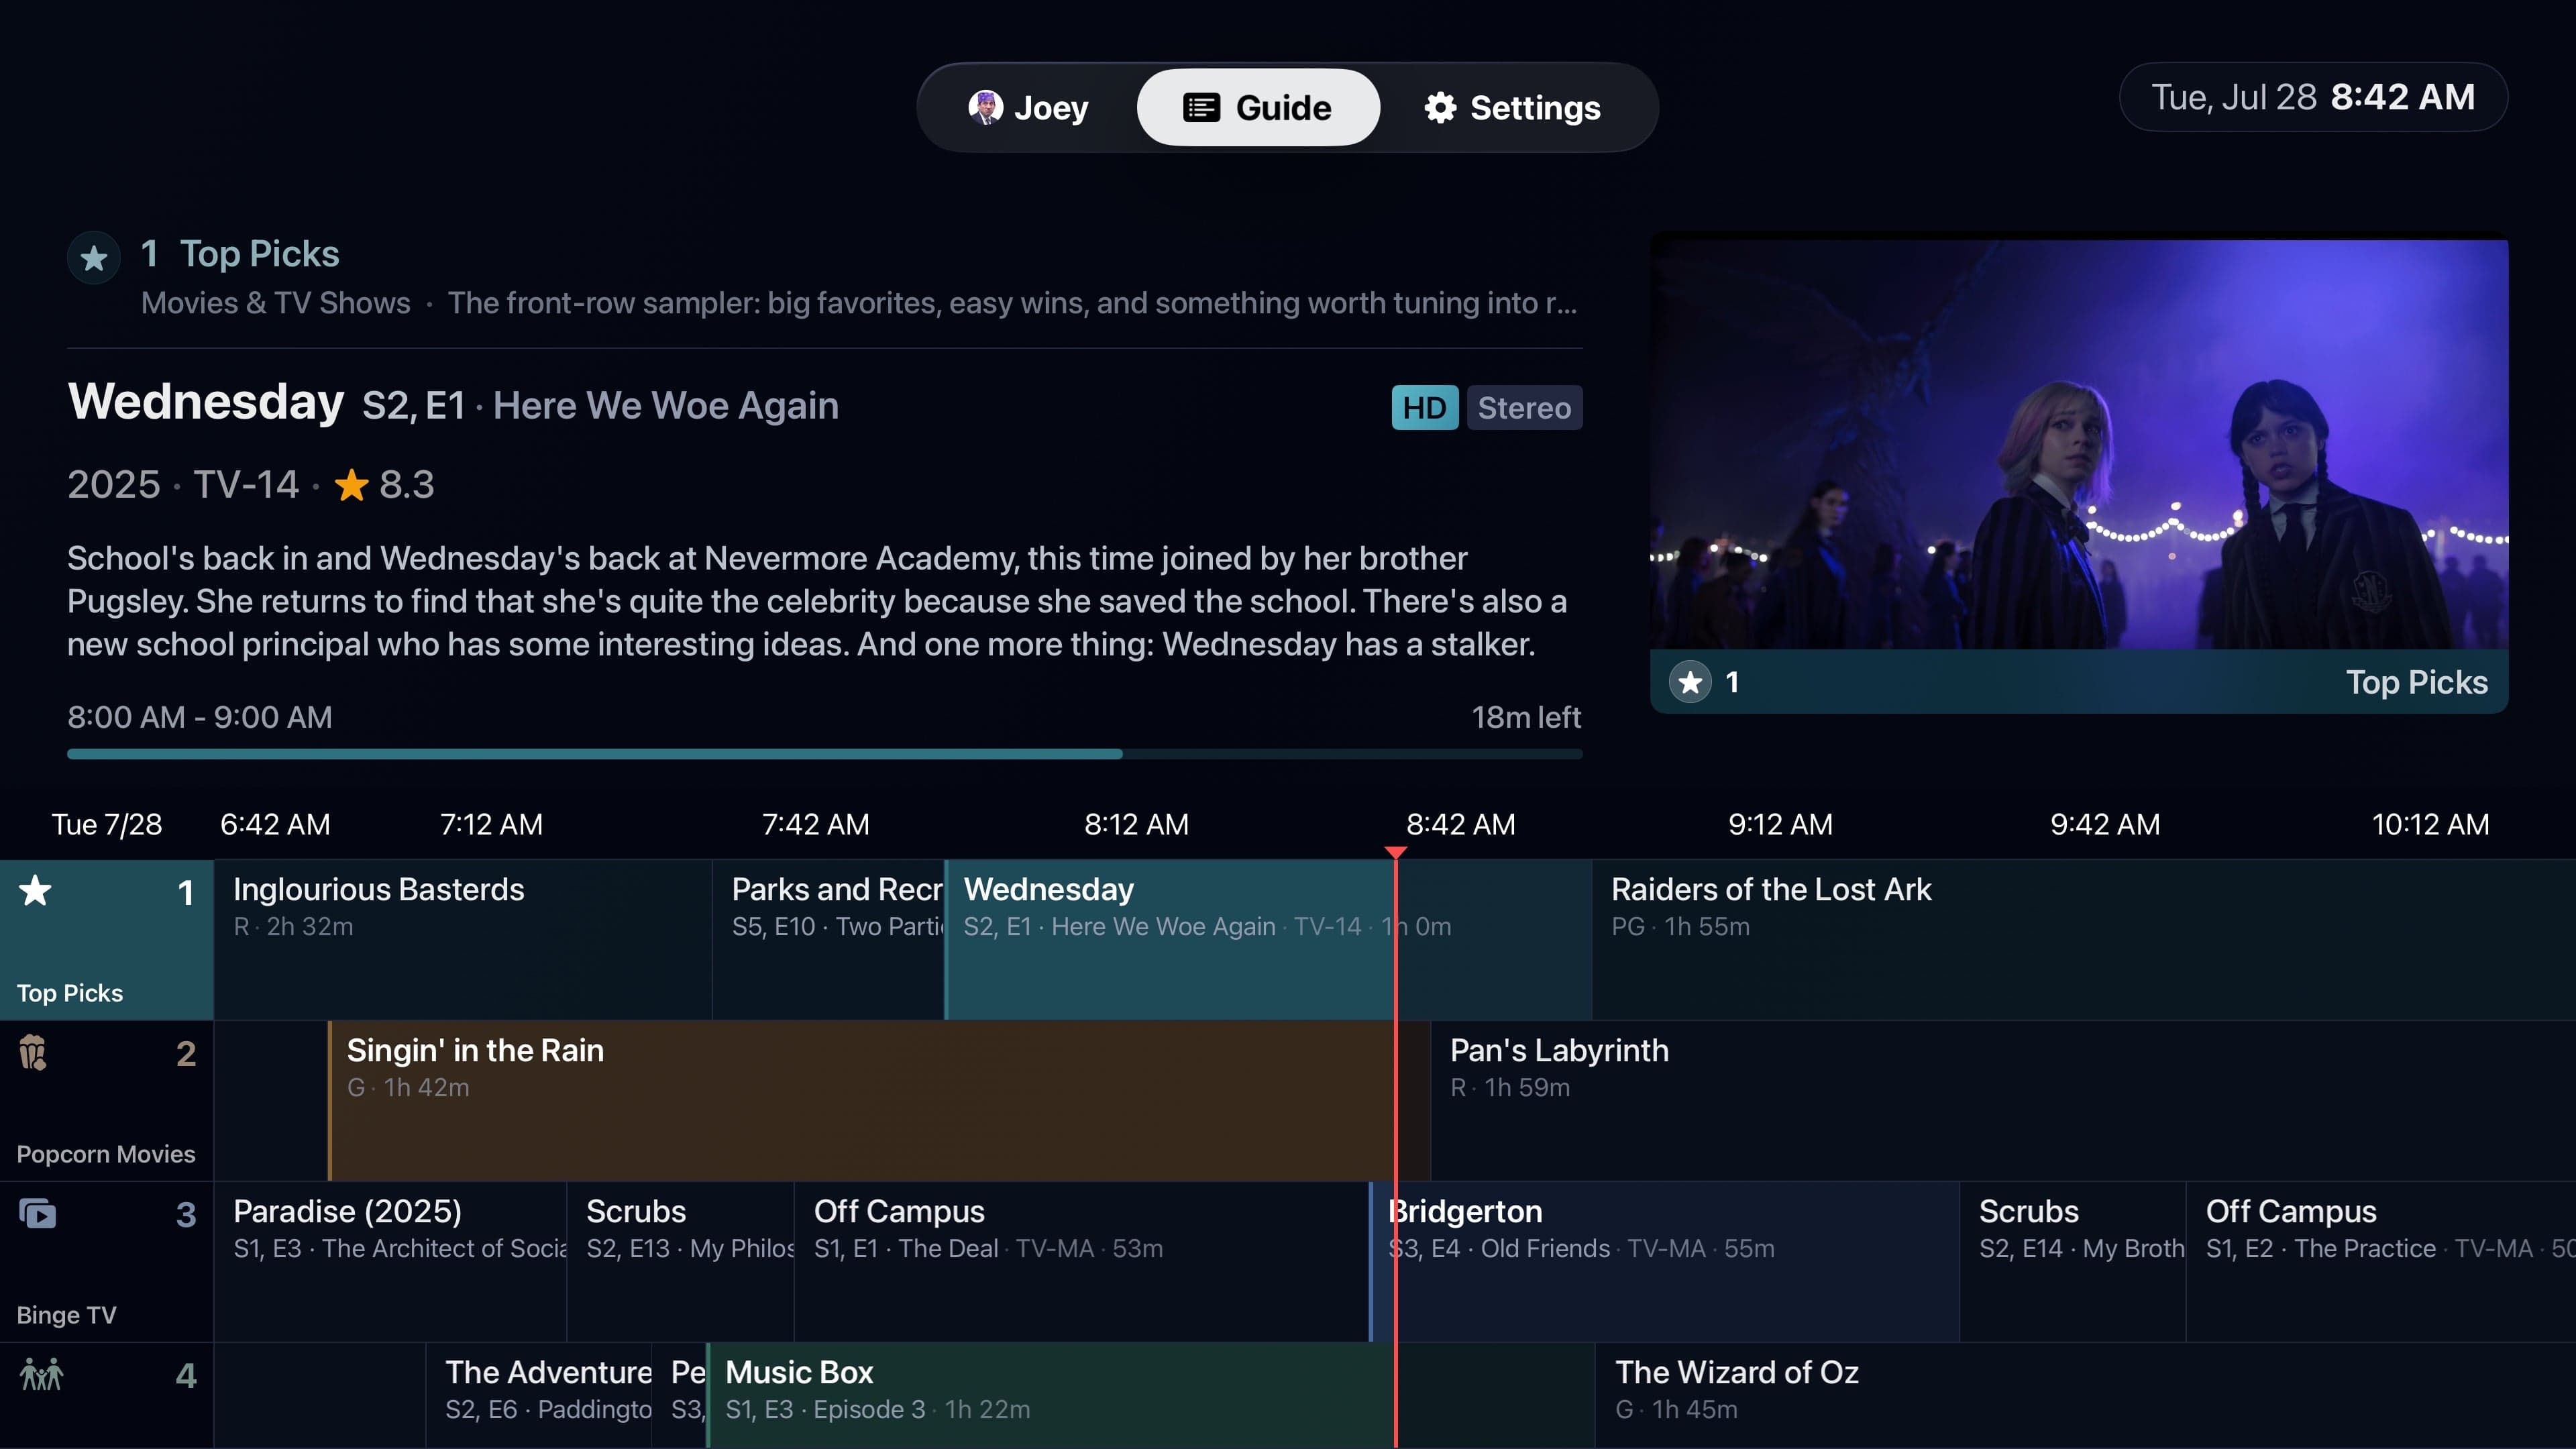Click the Binge TV channel label
Image resolution: width=2576 pixels, height=1449 pixels.
[x=66, y=1315]
